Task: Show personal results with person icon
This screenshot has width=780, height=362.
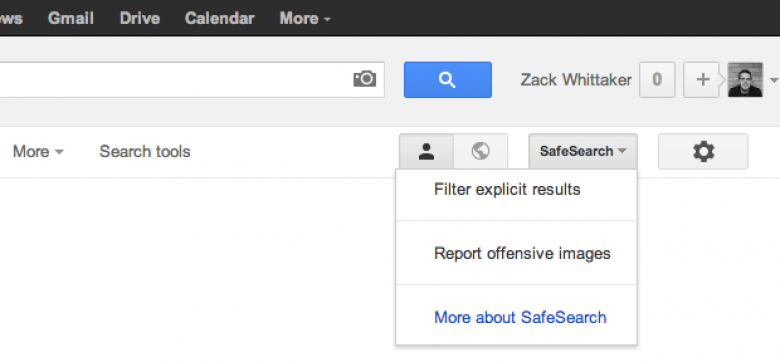Action: click(426, 151)
